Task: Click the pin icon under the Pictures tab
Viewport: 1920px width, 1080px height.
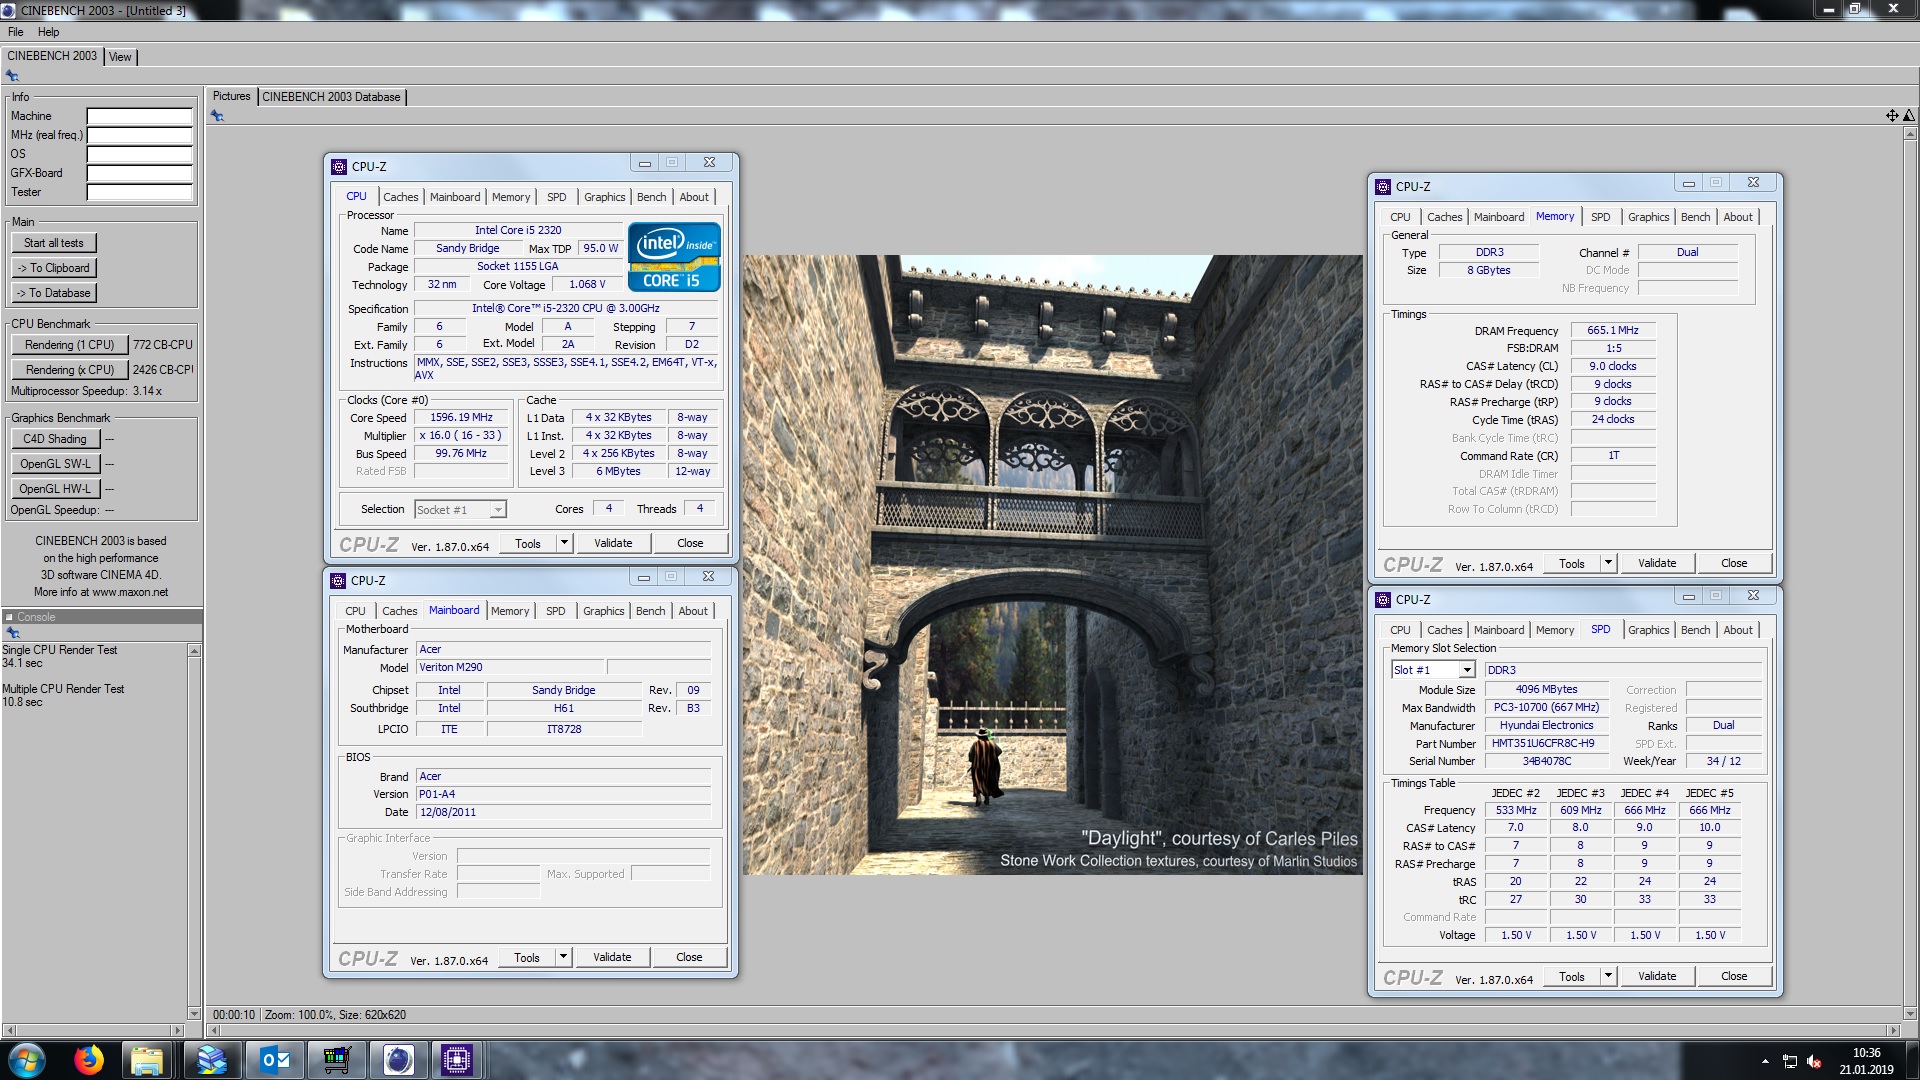Action: 217,116
